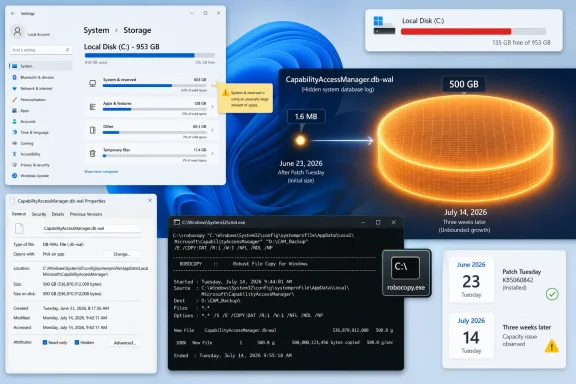This screenshot has width=576, height=384.
Task: Click the Show more categories link
Action: click(x=101, y=172)
